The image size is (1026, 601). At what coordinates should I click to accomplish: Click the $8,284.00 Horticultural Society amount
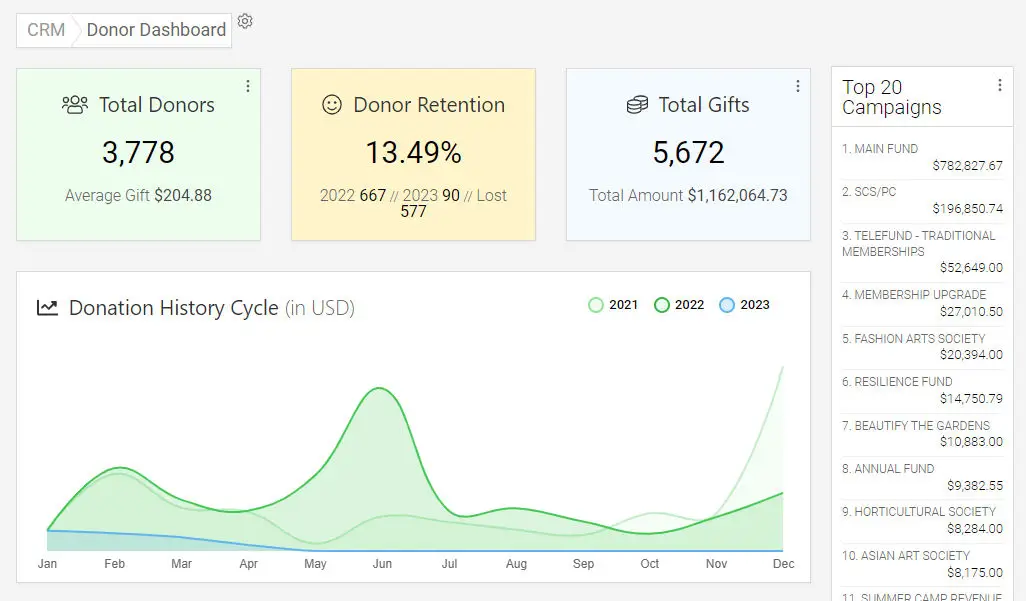click(x=975, y=529)
